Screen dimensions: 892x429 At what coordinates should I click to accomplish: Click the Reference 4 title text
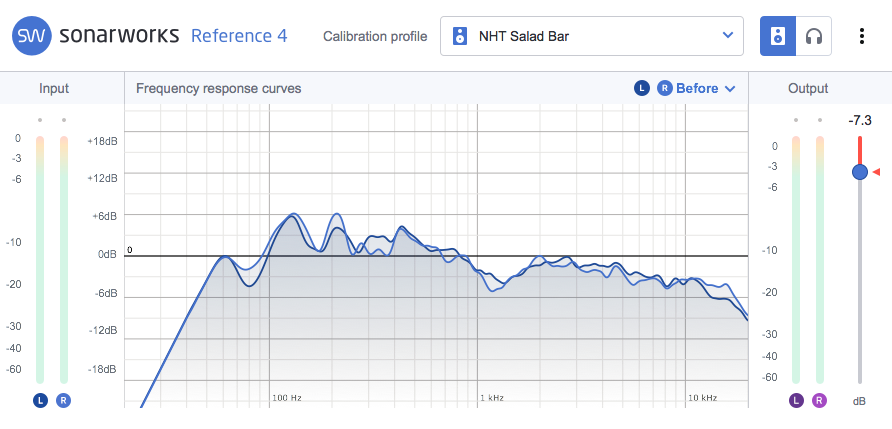[239, 36]
